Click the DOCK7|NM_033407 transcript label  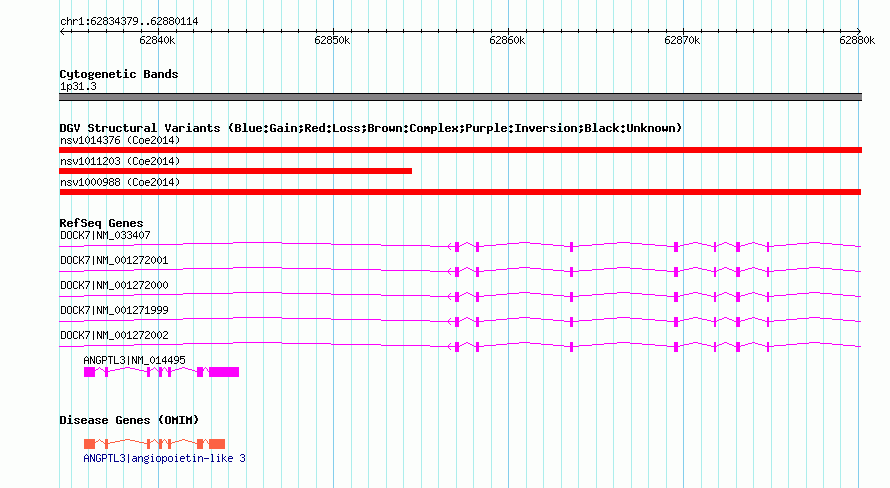[105, 235]
